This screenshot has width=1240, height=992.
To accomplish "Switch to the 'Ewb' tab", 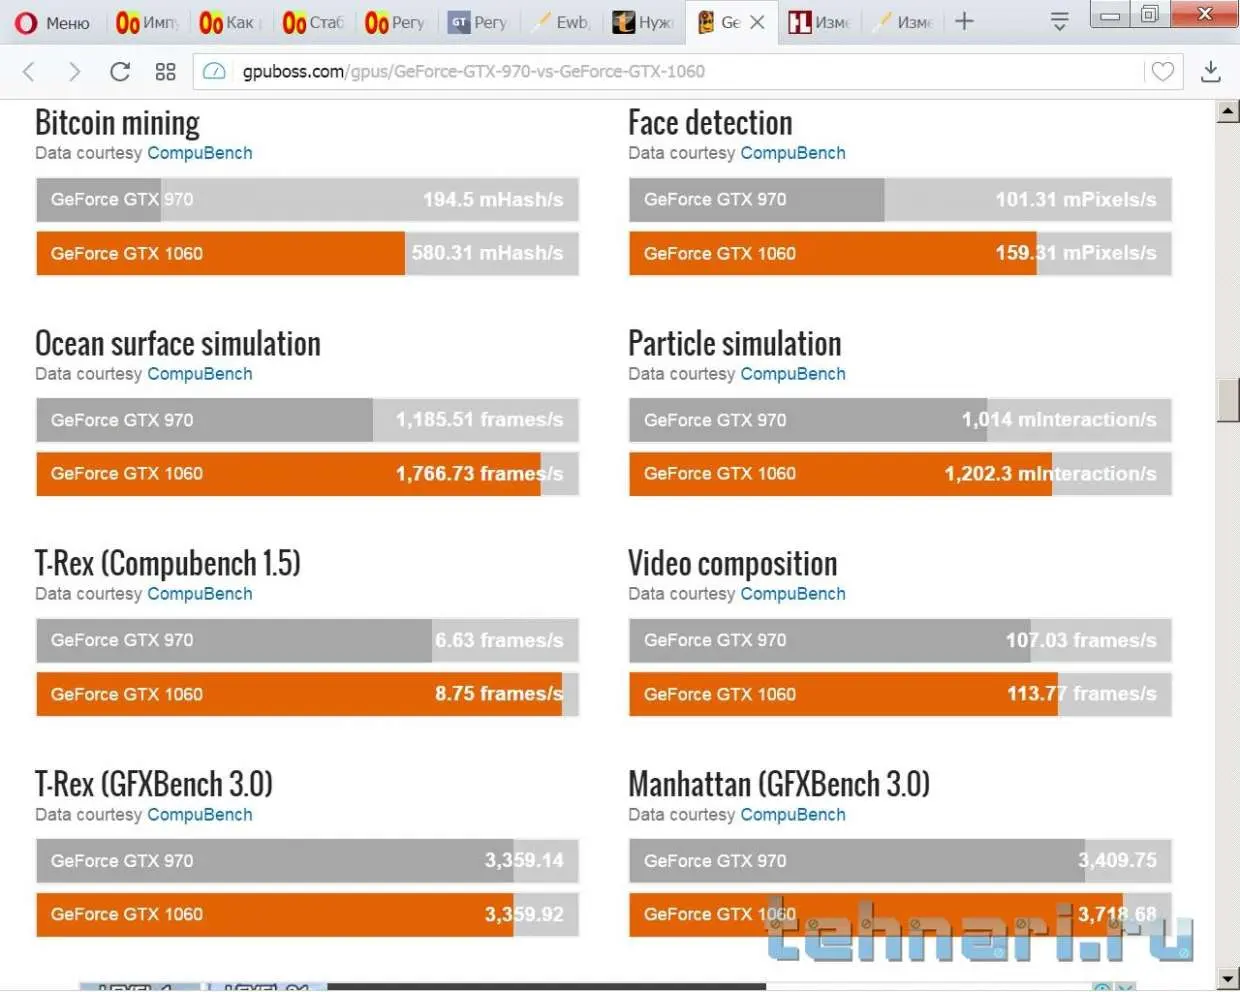I will coord(561,22).
